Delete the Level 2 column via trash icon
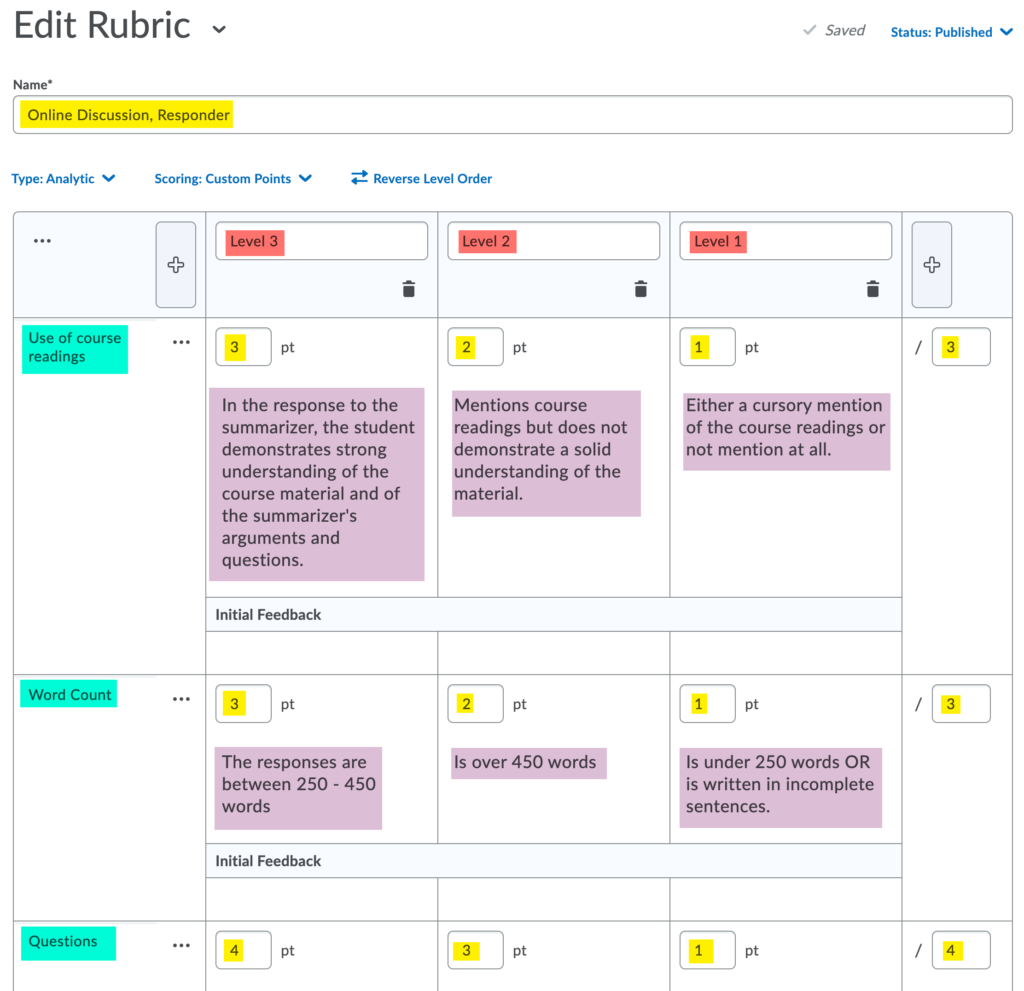Viewport: 1024px width, 991px height. [640, 289]
